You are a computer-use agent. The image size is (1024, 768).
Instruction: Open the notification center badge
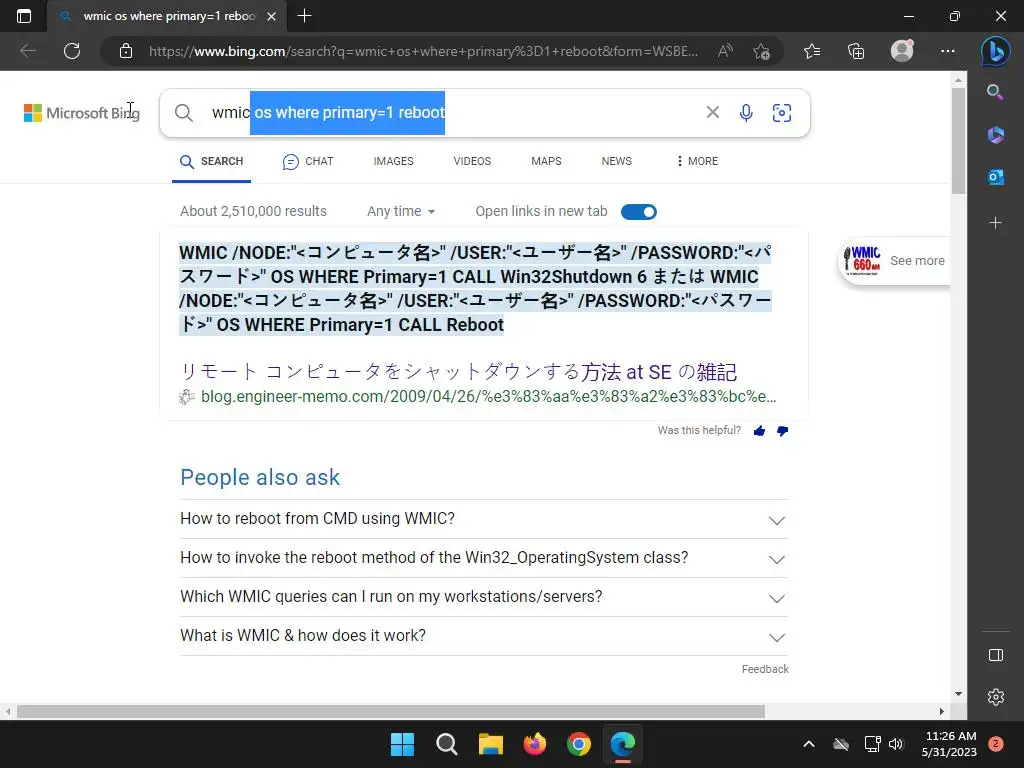[x=996, y=744]
